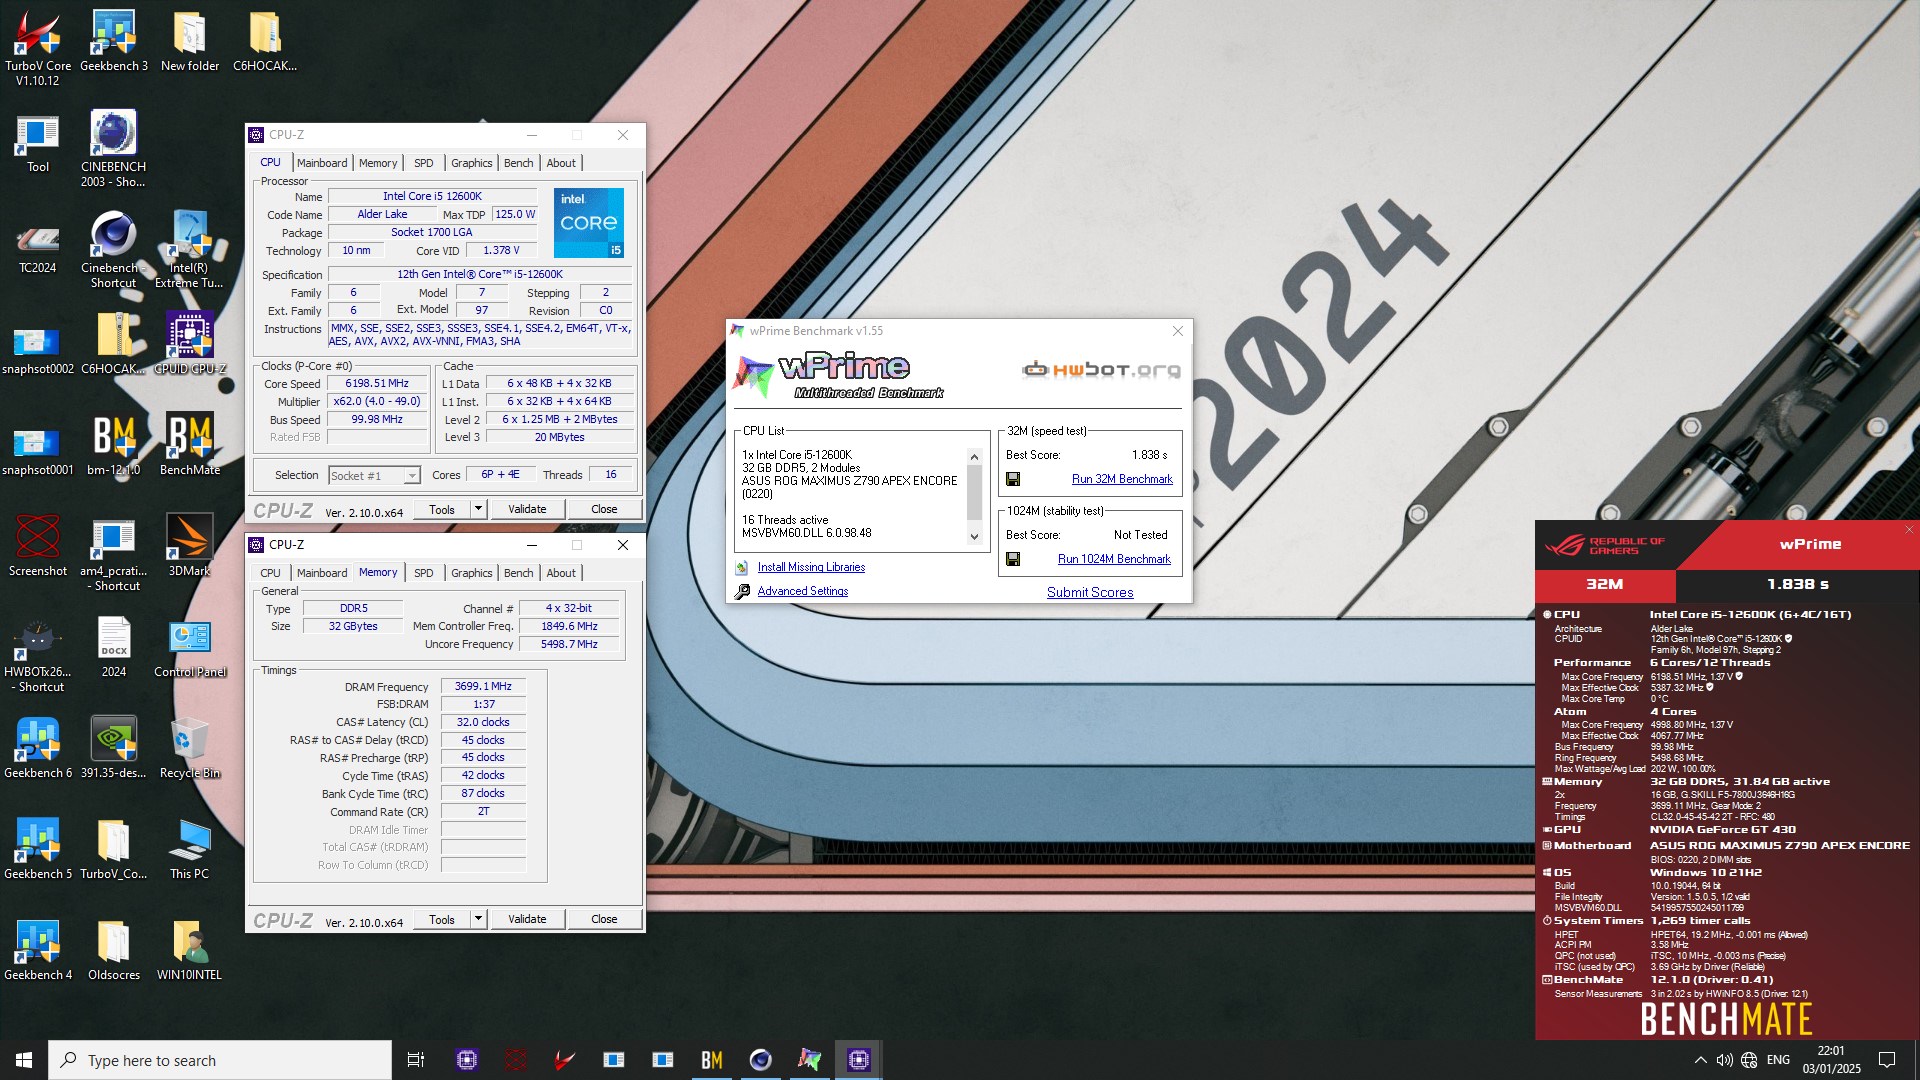Switch to CPU tab in Memory CPU-Z window
The height and width of the screenshot is (1080, 1920).
(x=270, y=573)
